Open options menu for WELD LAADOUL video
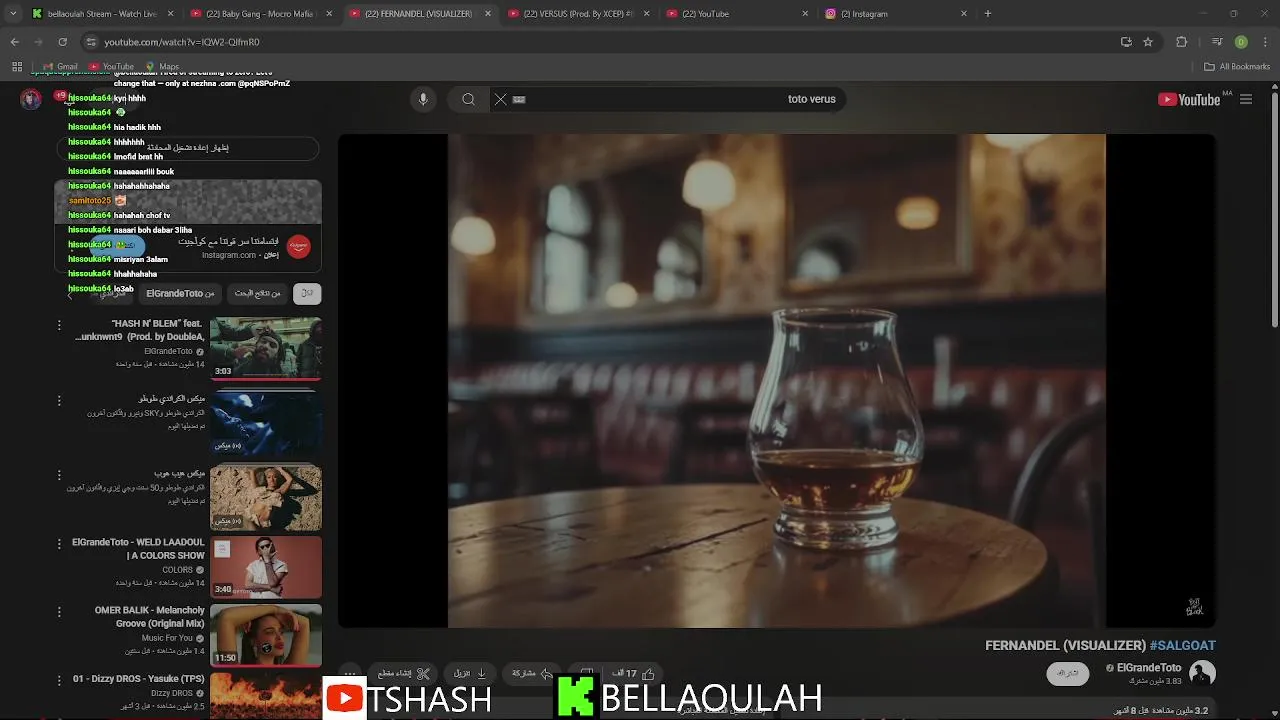 point(59,545)
